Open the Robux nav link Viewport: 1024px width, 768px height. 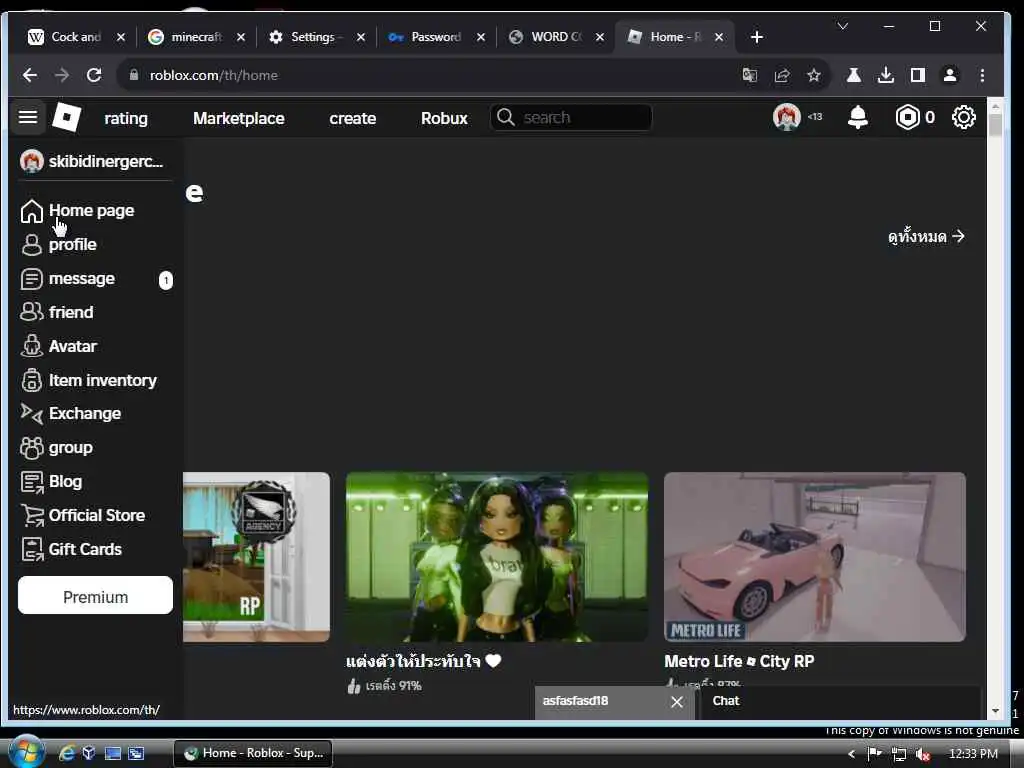coord(444,118)
